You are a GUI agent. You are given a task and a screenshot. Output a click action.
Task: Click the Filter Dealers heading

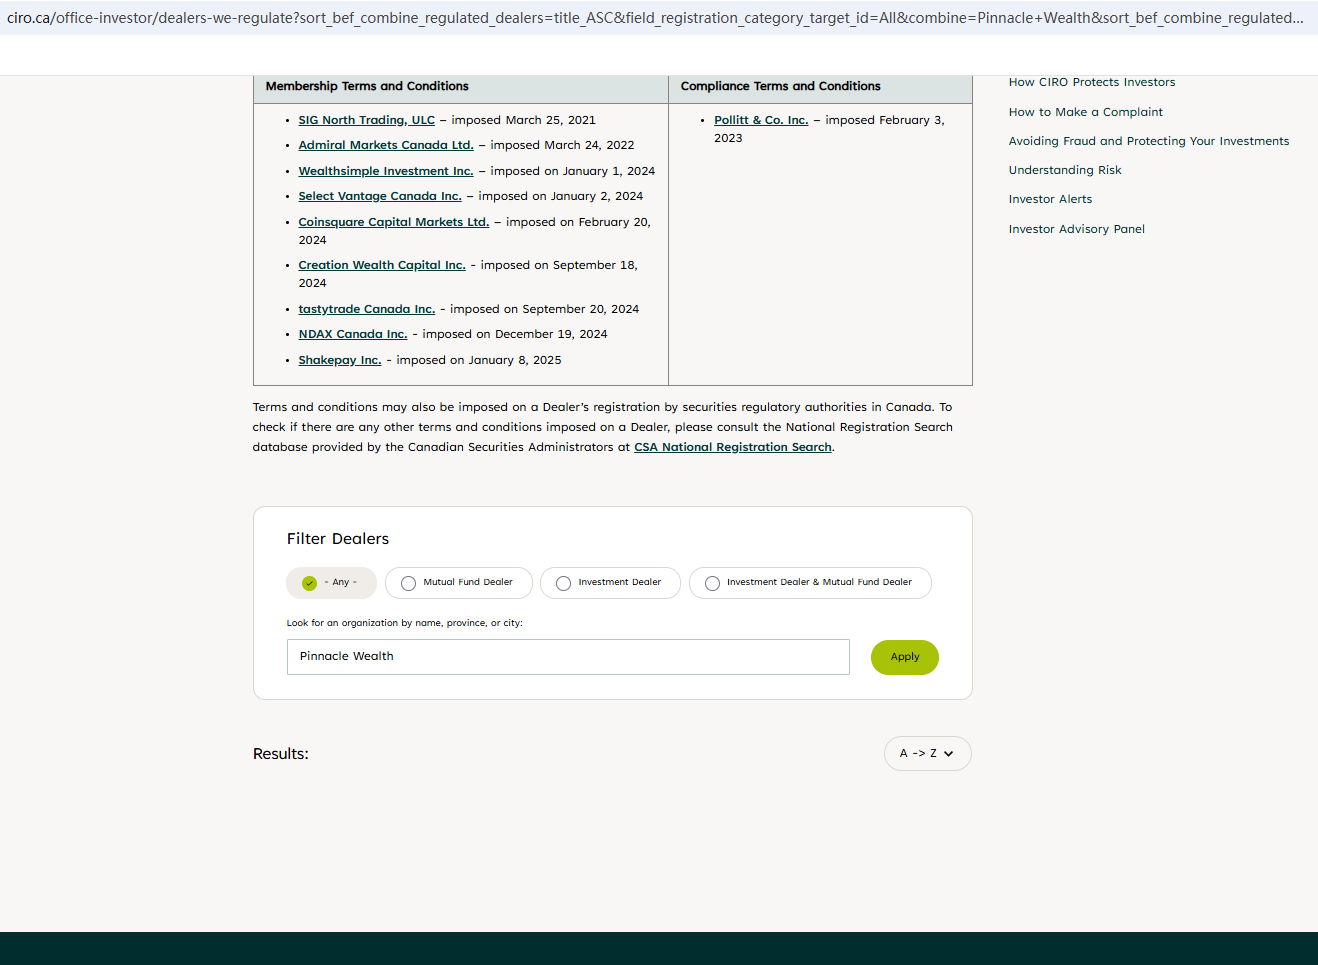click(x=338, y=539)
